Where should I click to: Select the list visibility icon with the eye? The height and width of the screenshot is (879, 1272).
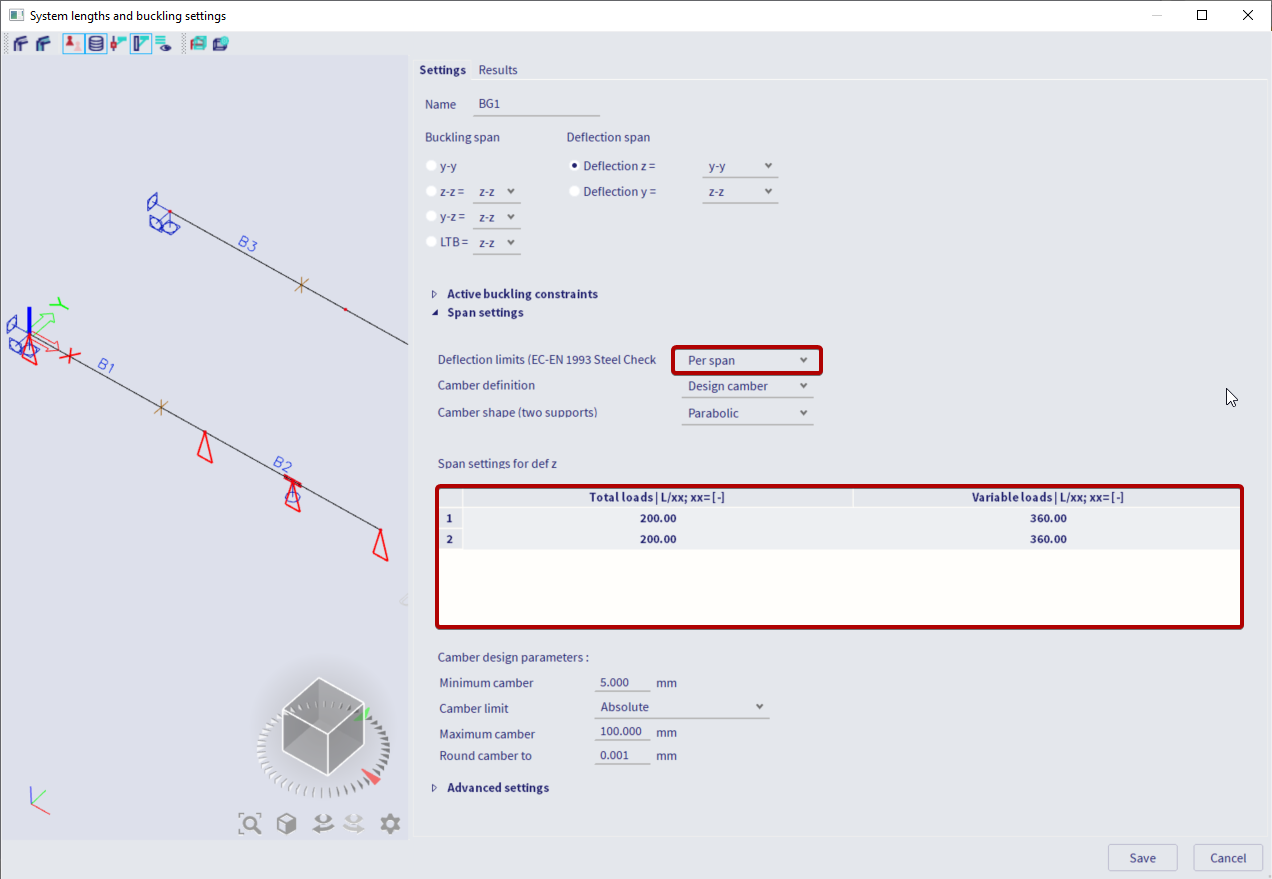pyautogui.click(x=160, y=43)
